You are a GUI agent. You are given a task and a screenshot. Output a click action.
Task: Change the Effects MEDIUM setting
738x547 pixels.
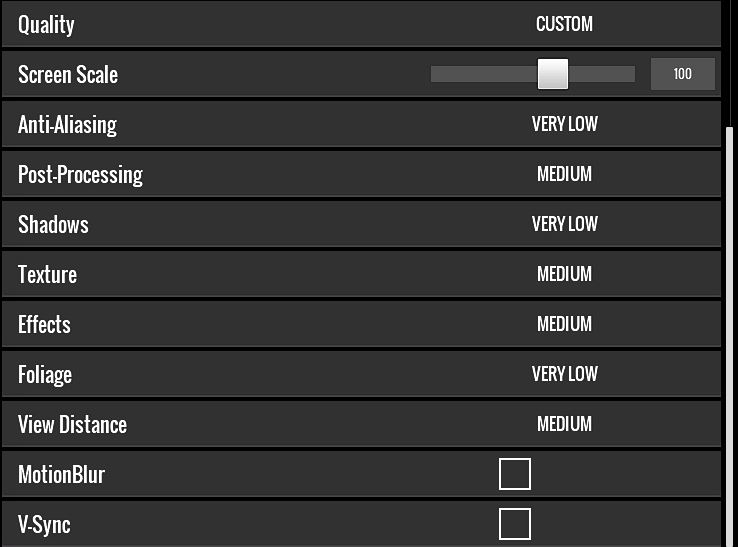(564, 324)
